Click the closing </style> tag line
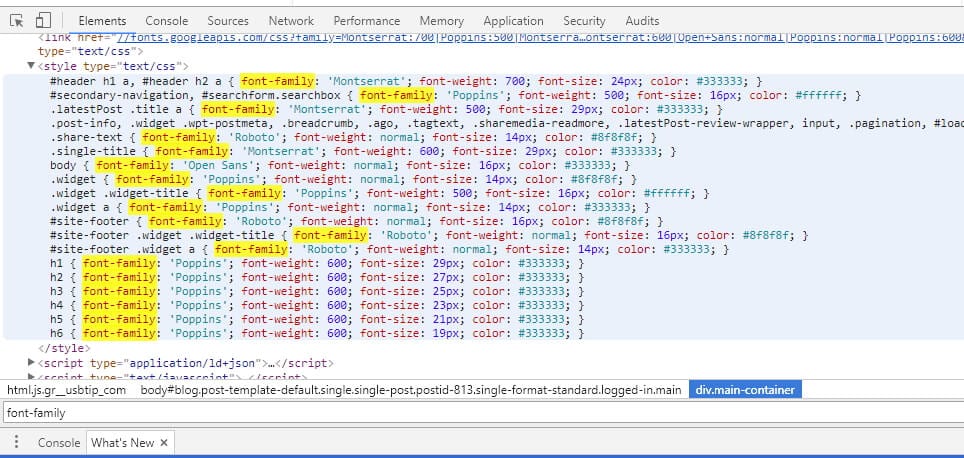The height and width of the screenshot is (458, 964). [x=64, y=349]
